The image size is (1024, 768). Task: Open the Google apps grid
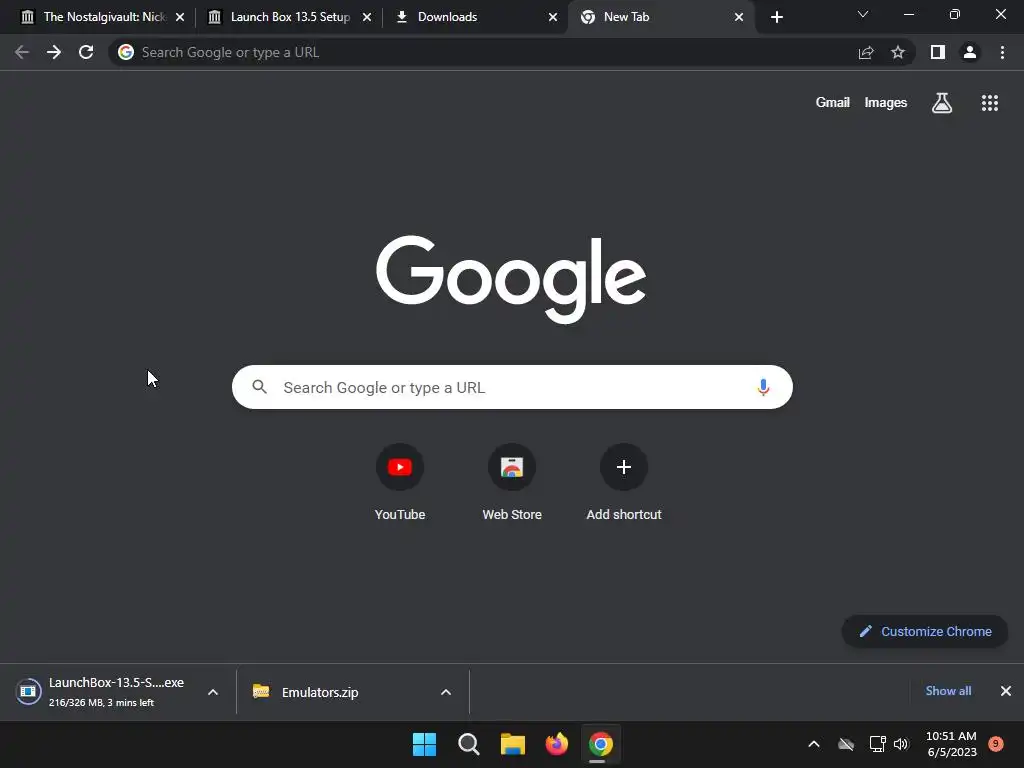point(990,103)
